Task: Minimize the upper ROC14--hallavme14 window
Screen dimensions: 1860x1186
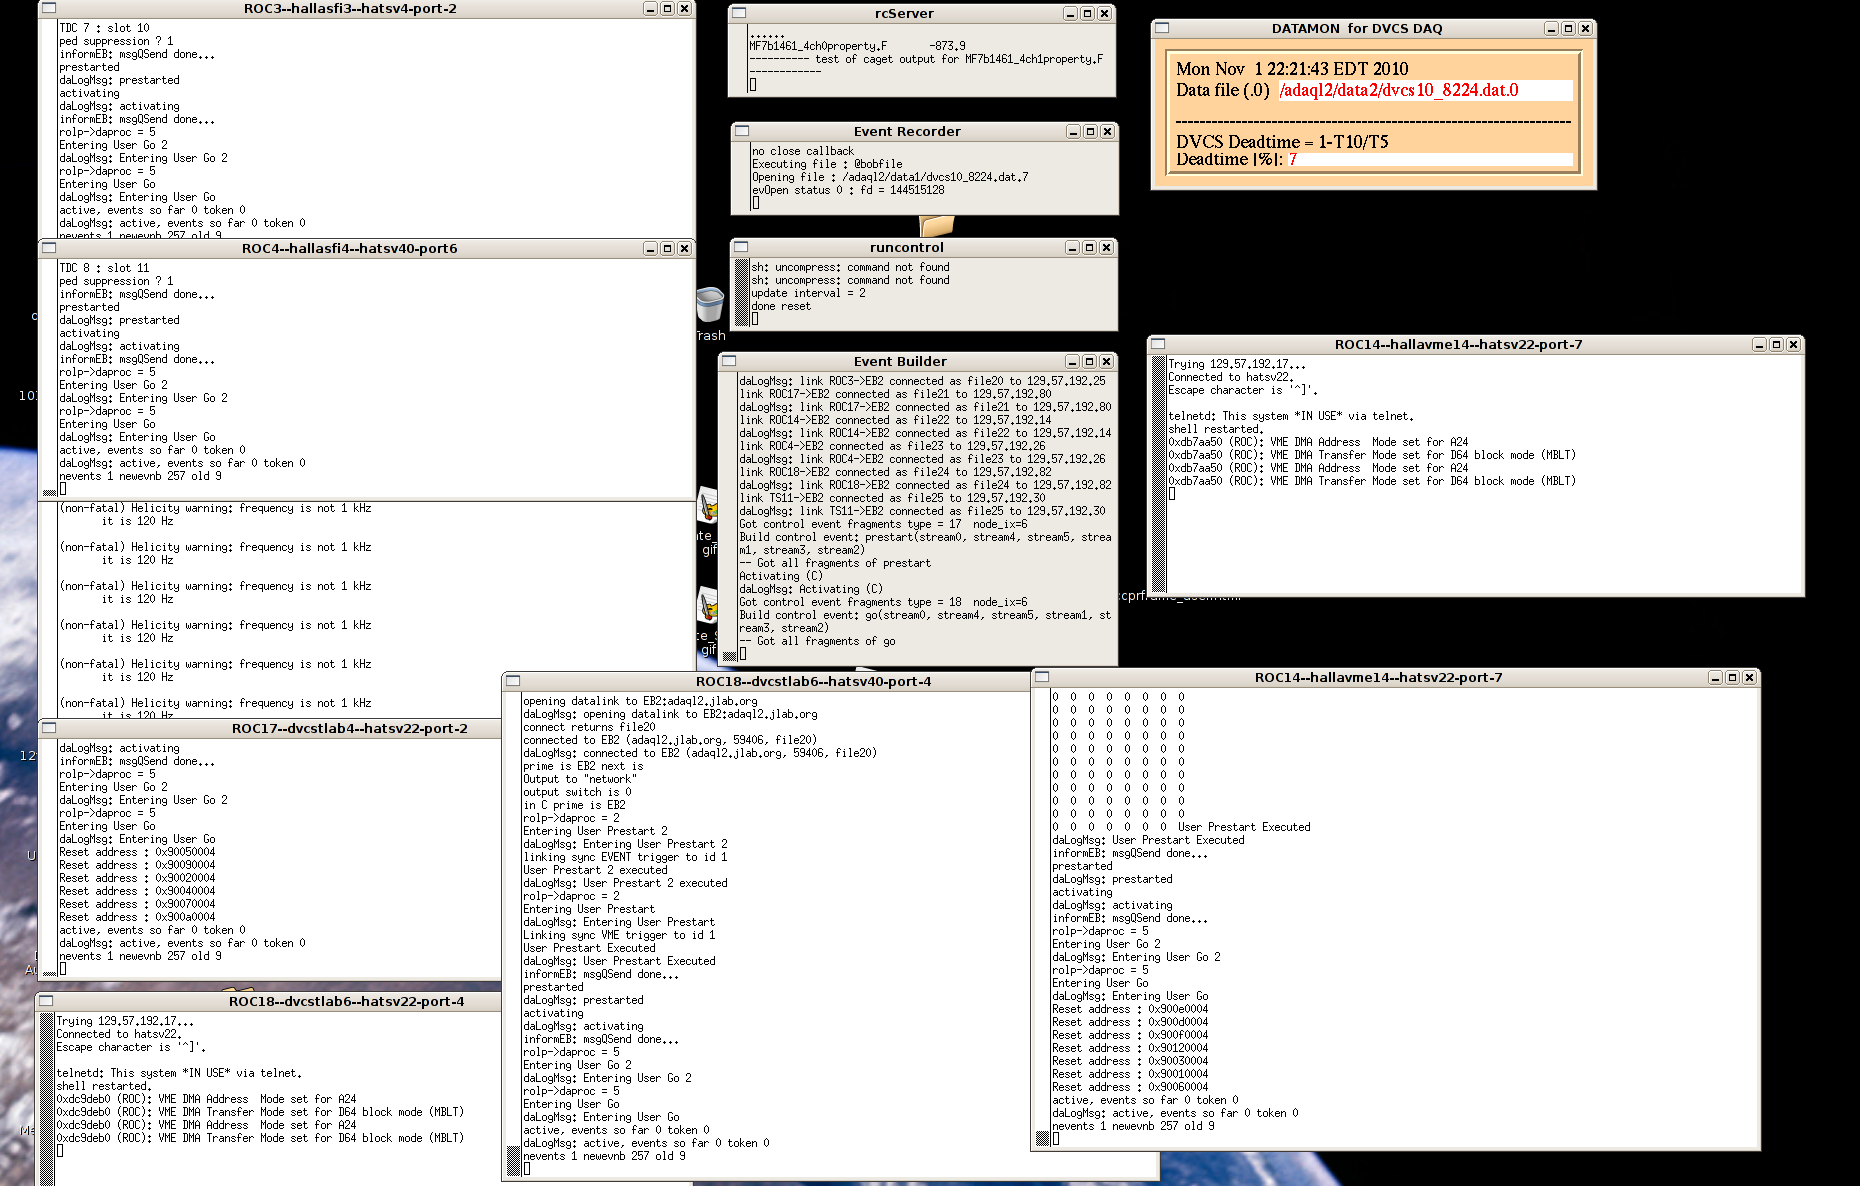Action: click(x=1759, y=344)
